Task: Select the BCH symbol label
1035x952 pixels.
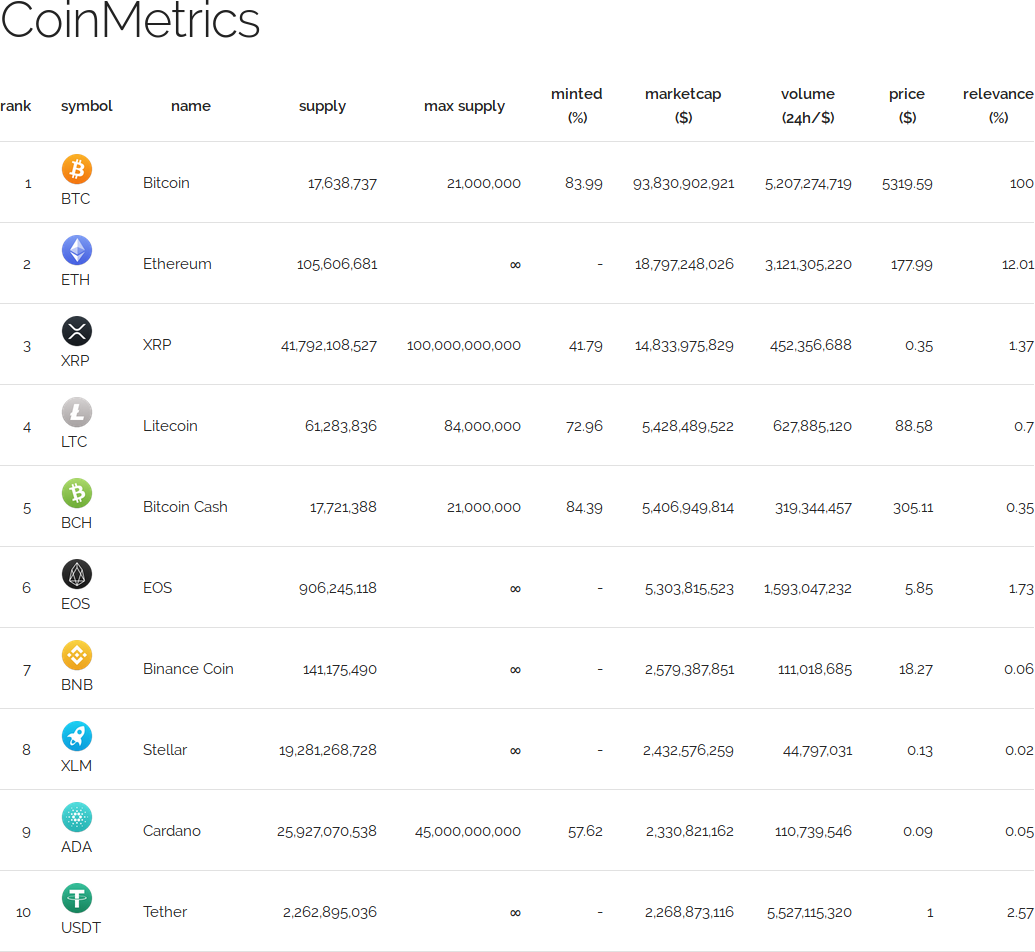Action: click(x=77, y=523)
